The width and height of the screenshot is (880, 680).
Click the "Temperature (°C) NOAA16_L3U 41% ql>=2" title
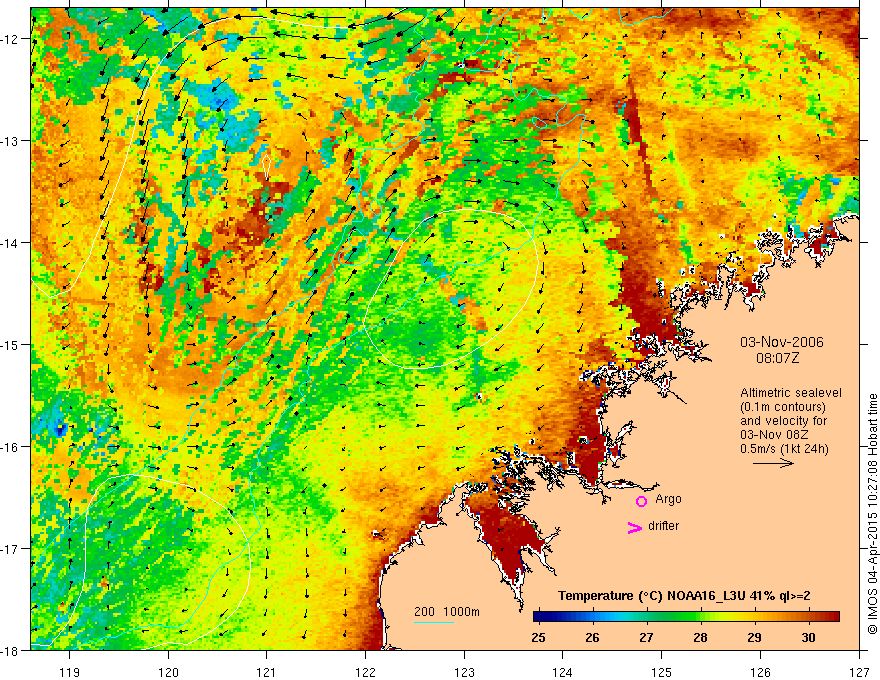pyautogui.click(x=684, y=596)
